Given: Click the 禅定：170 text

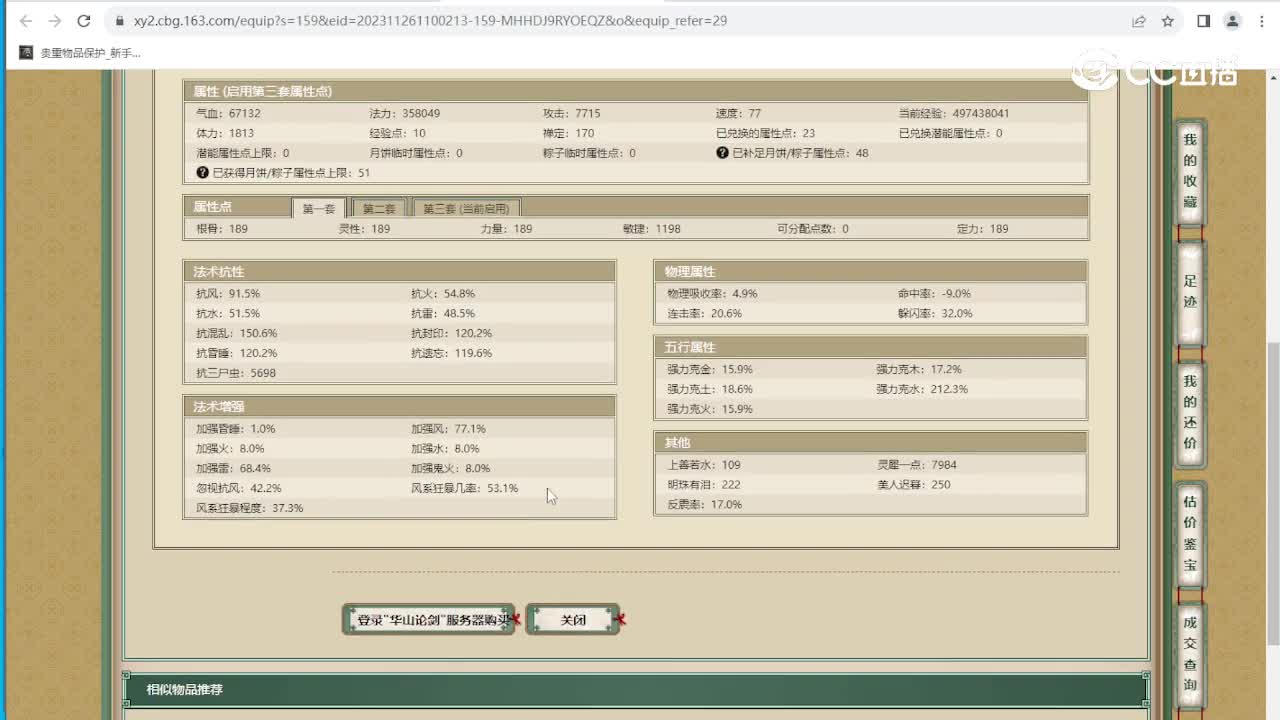Looking at the screenshot, I should 569,133.
